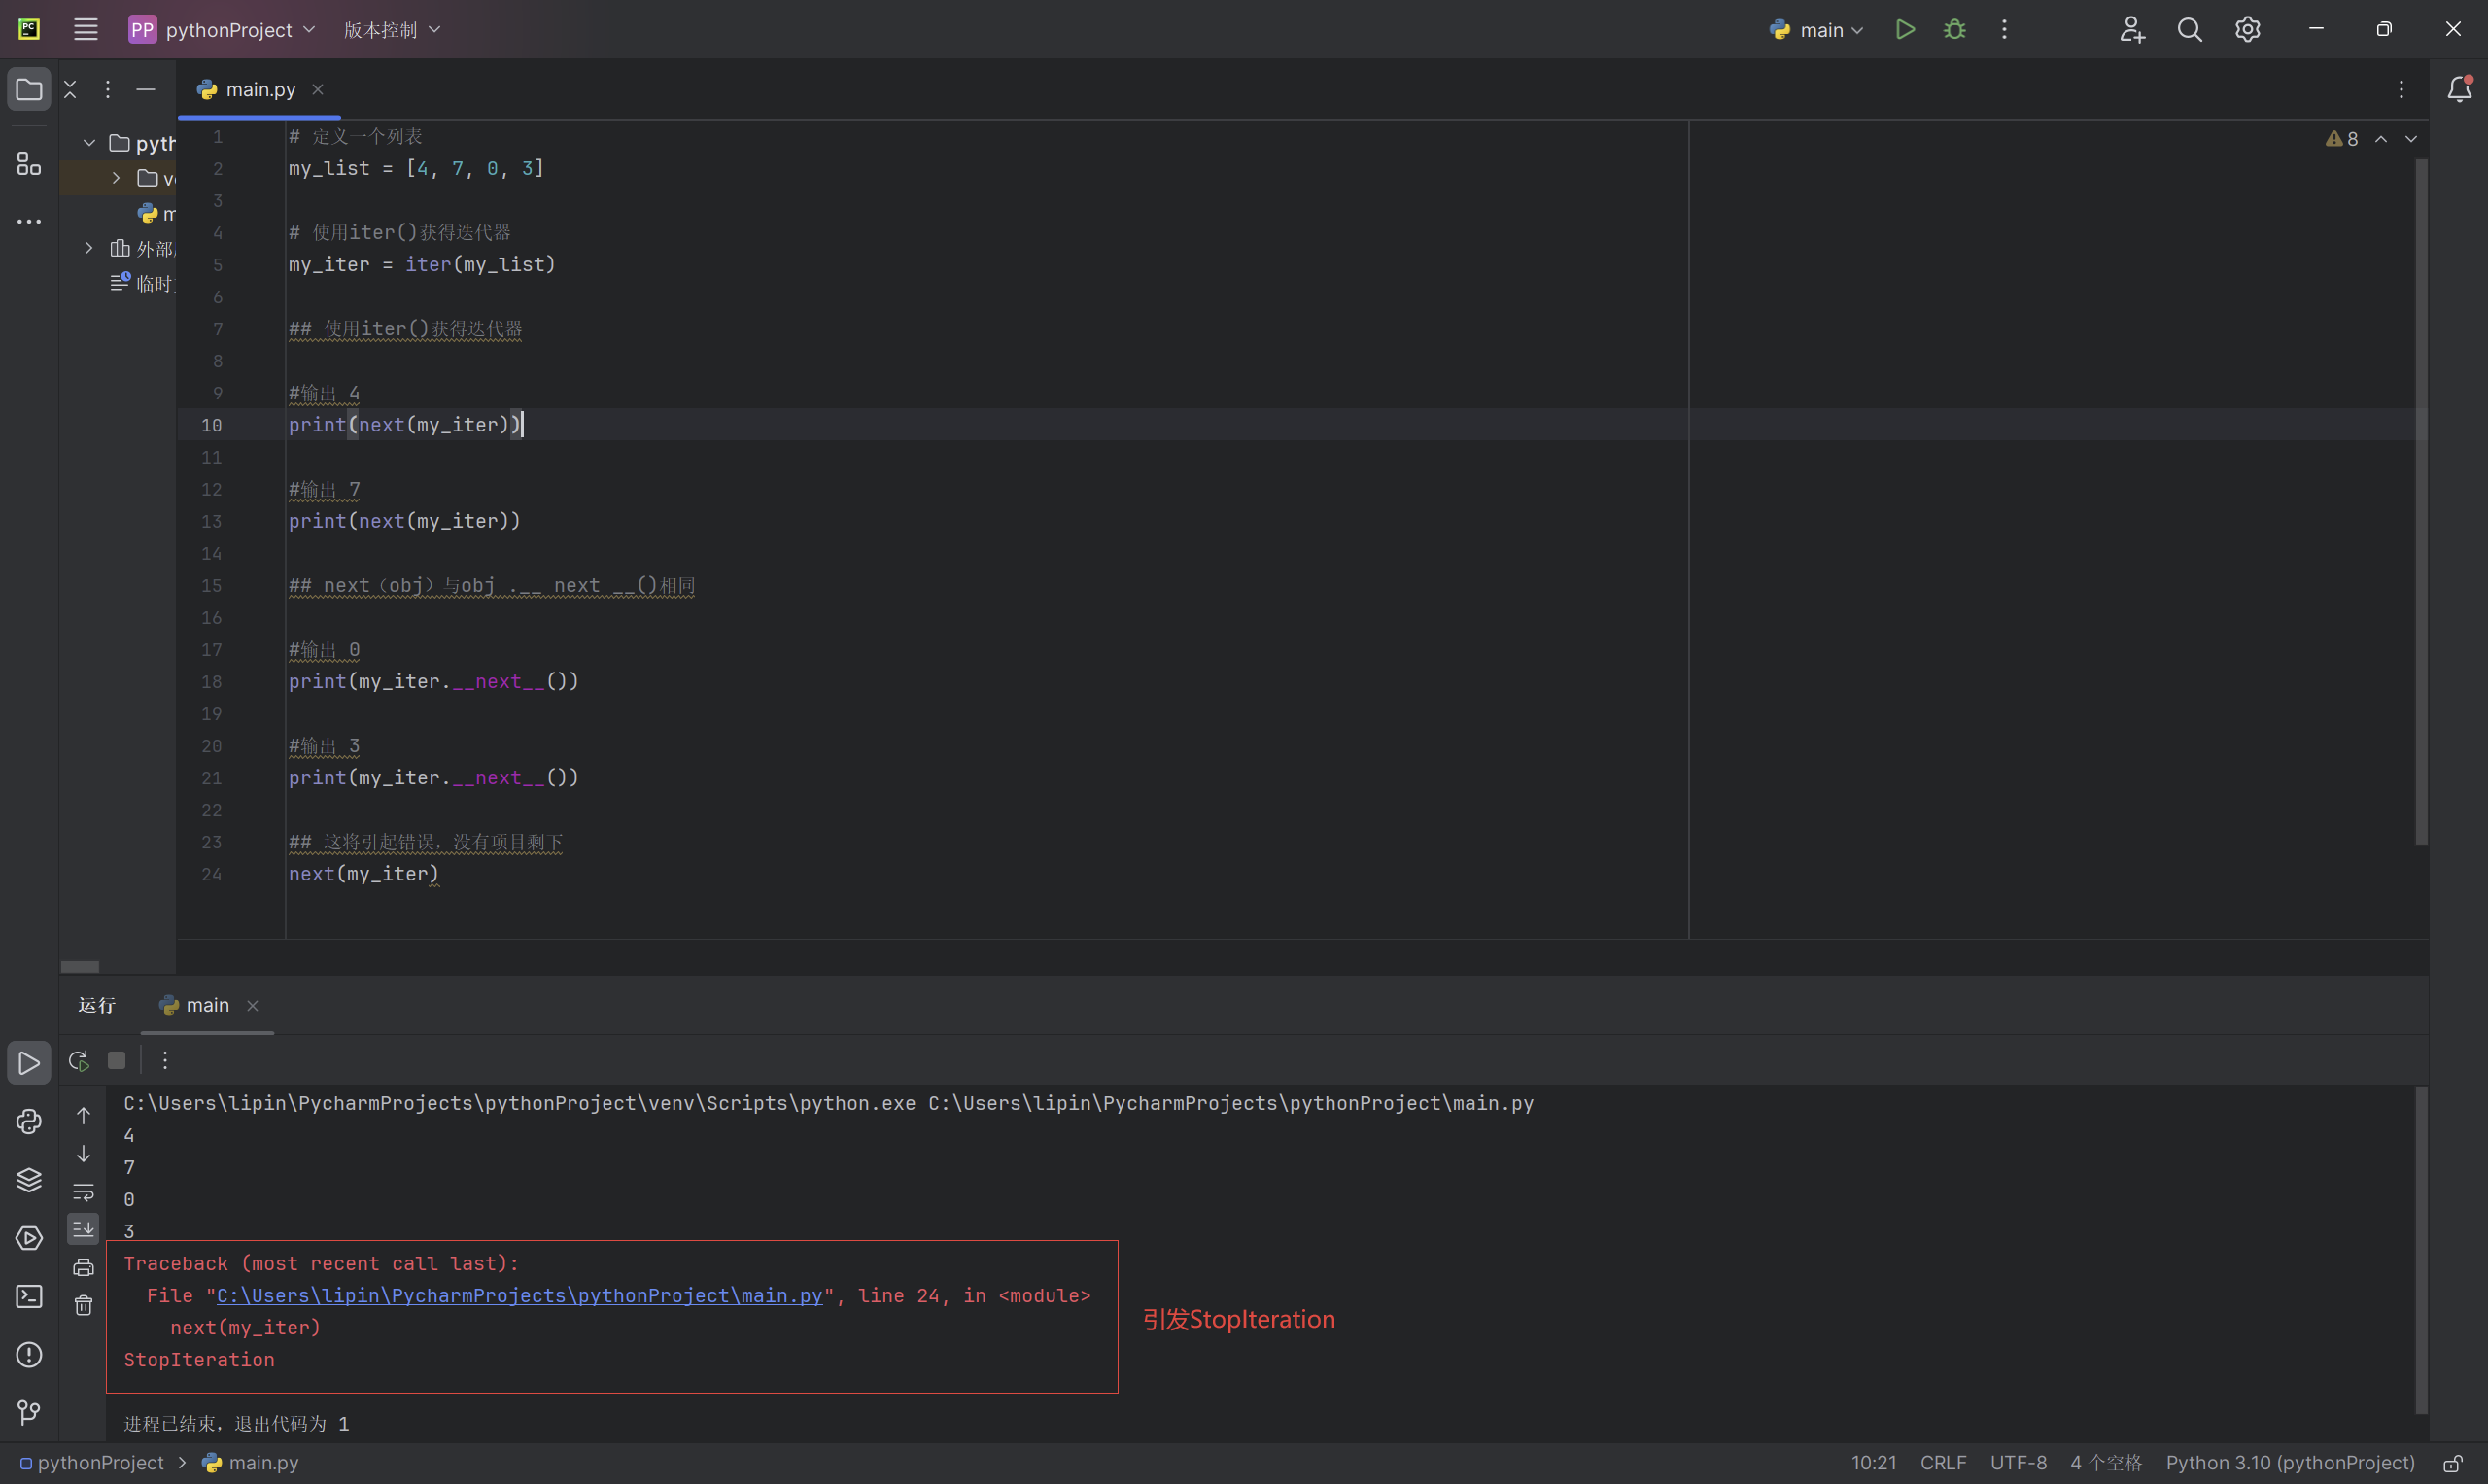This screenshot has width=2488, height=1484.
Task: Change 4 个空格 indent setting
Action: 2106,1463
